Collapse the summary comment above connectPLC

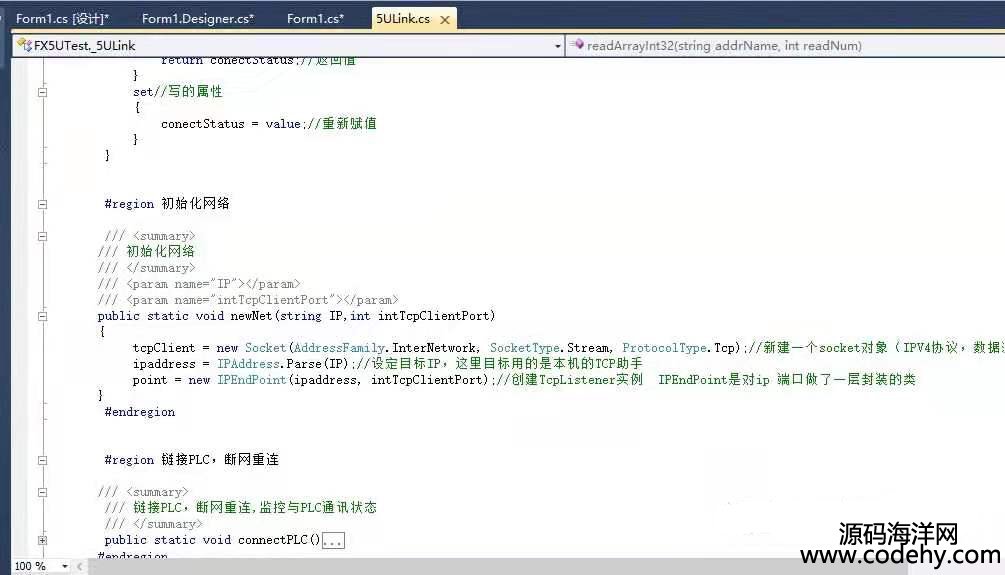click(x=42, y=492)
